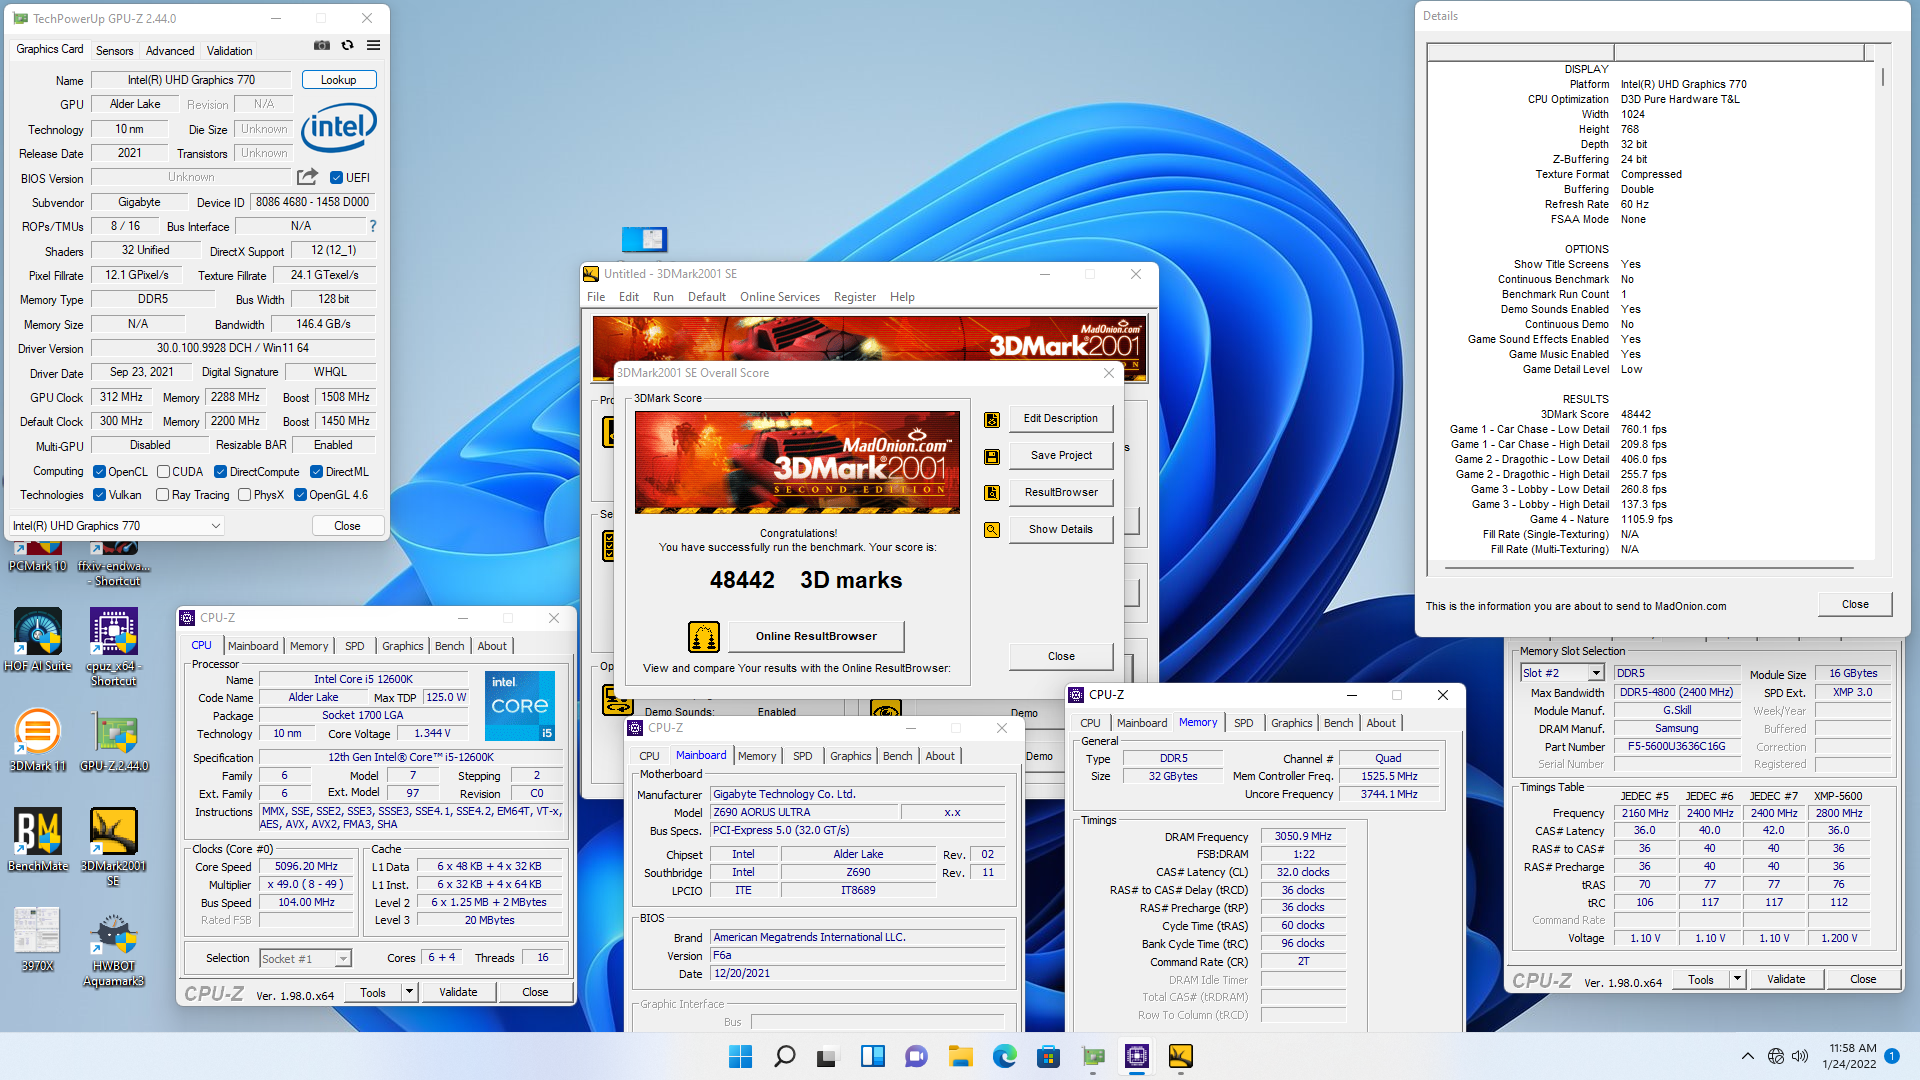Click the Save Project floppy icon
1920x1080 pixels.
[992, 456]
